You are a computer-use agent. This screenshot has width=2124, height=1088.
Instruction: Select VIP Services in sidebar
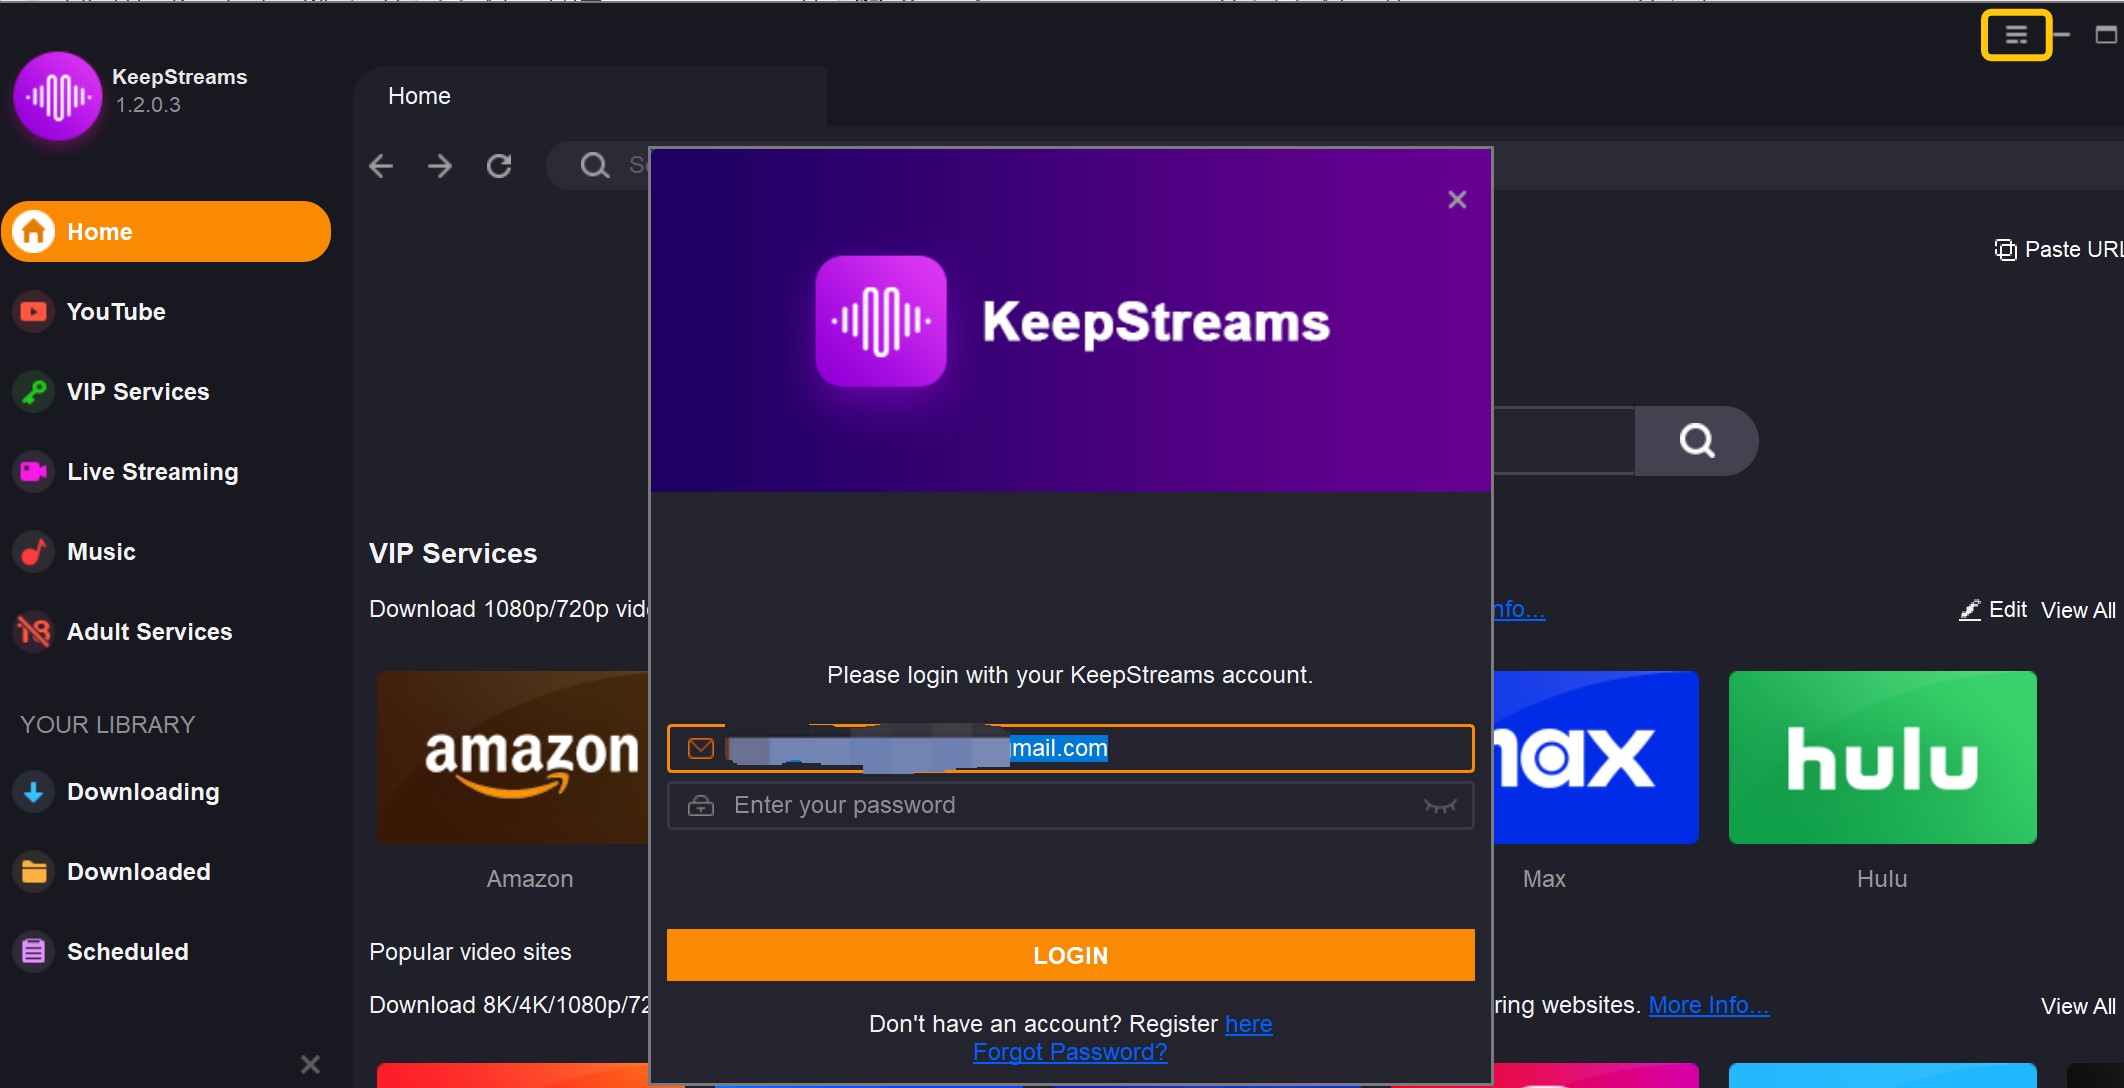pos(138,392)
